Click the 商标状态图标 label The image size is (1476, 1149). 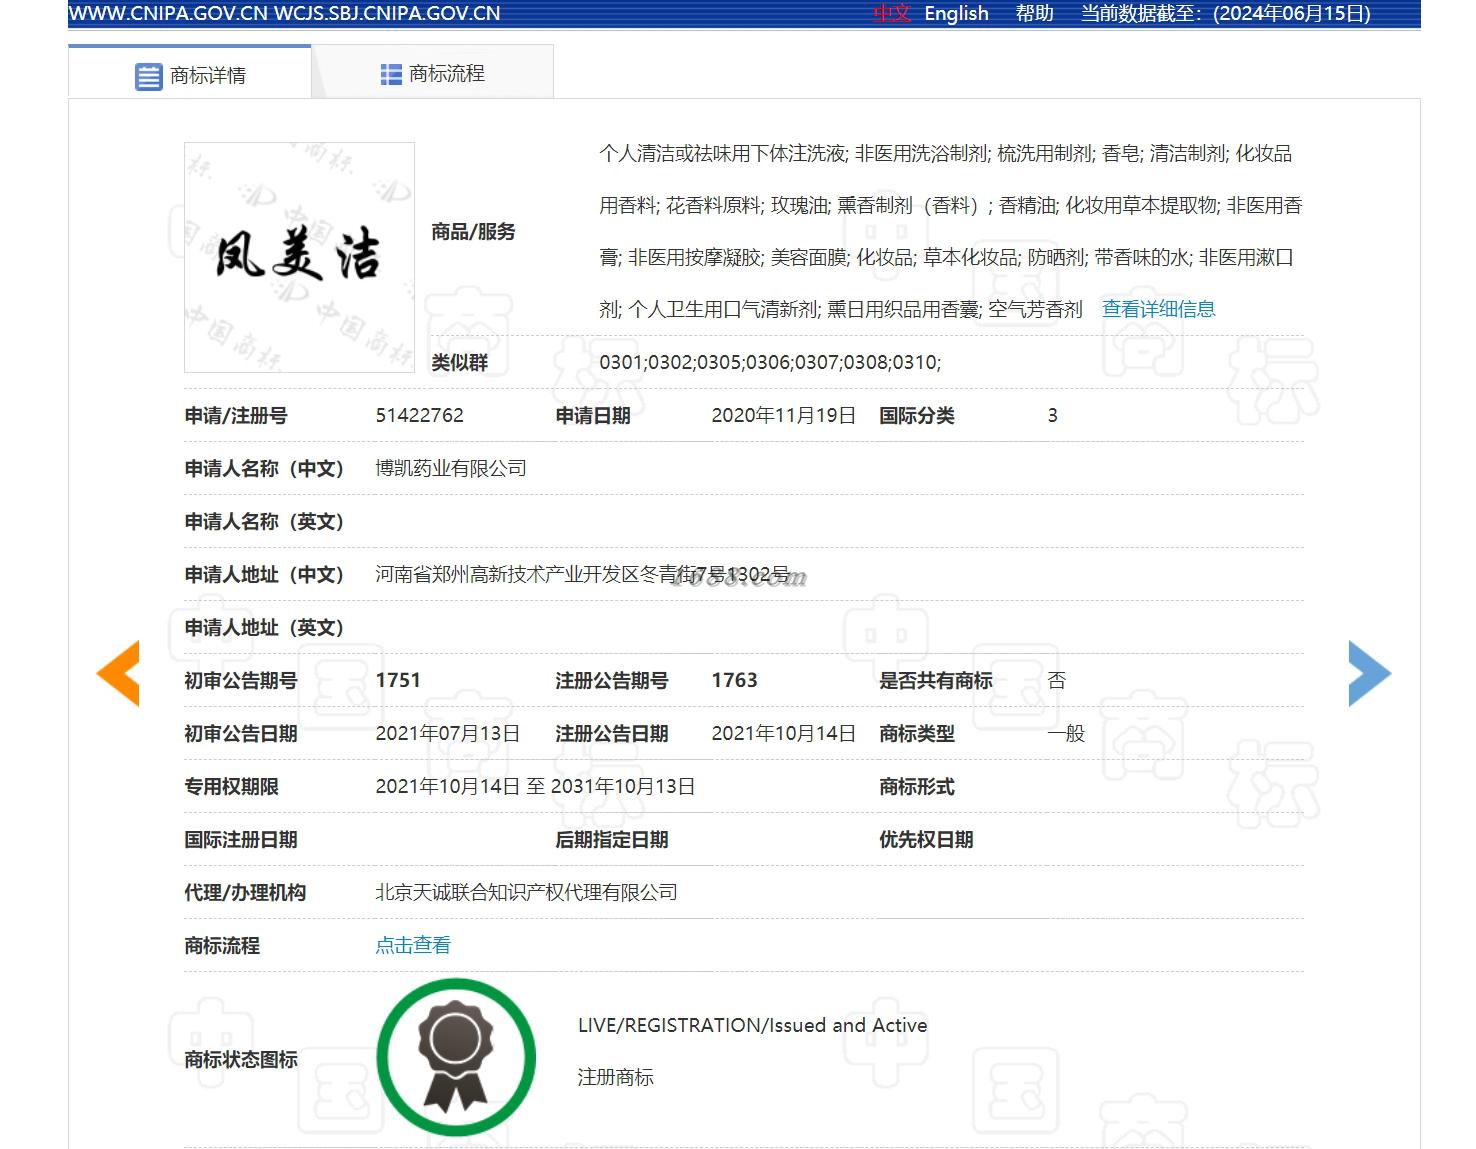tap(241, 1059)
